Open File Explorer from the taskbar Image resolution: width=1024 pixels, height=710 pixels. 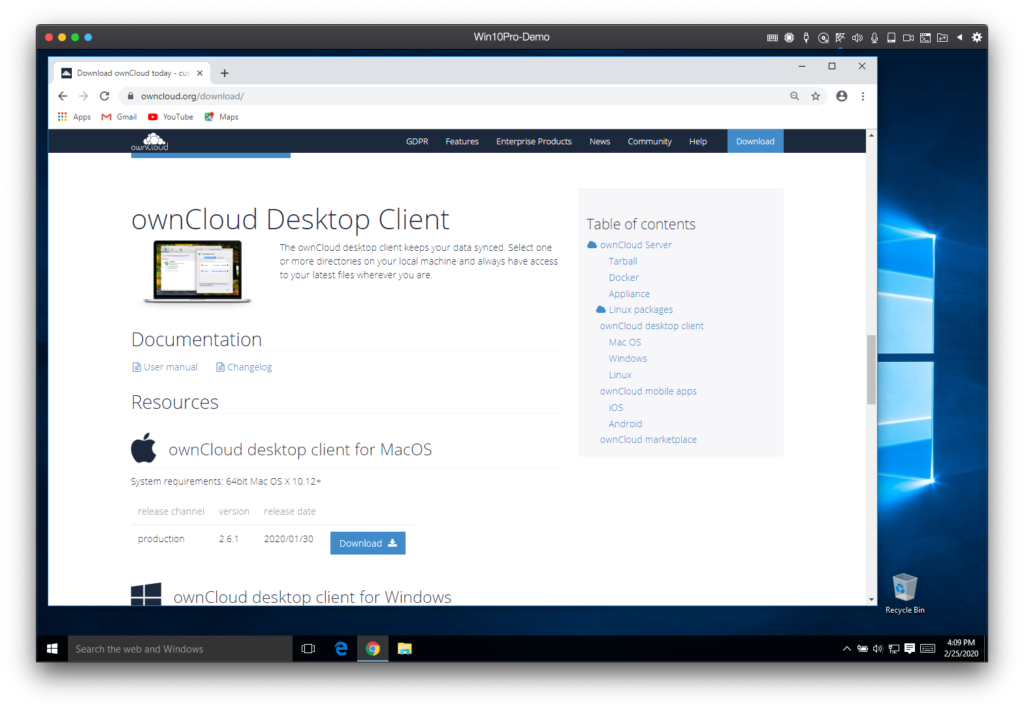point(405,649)
